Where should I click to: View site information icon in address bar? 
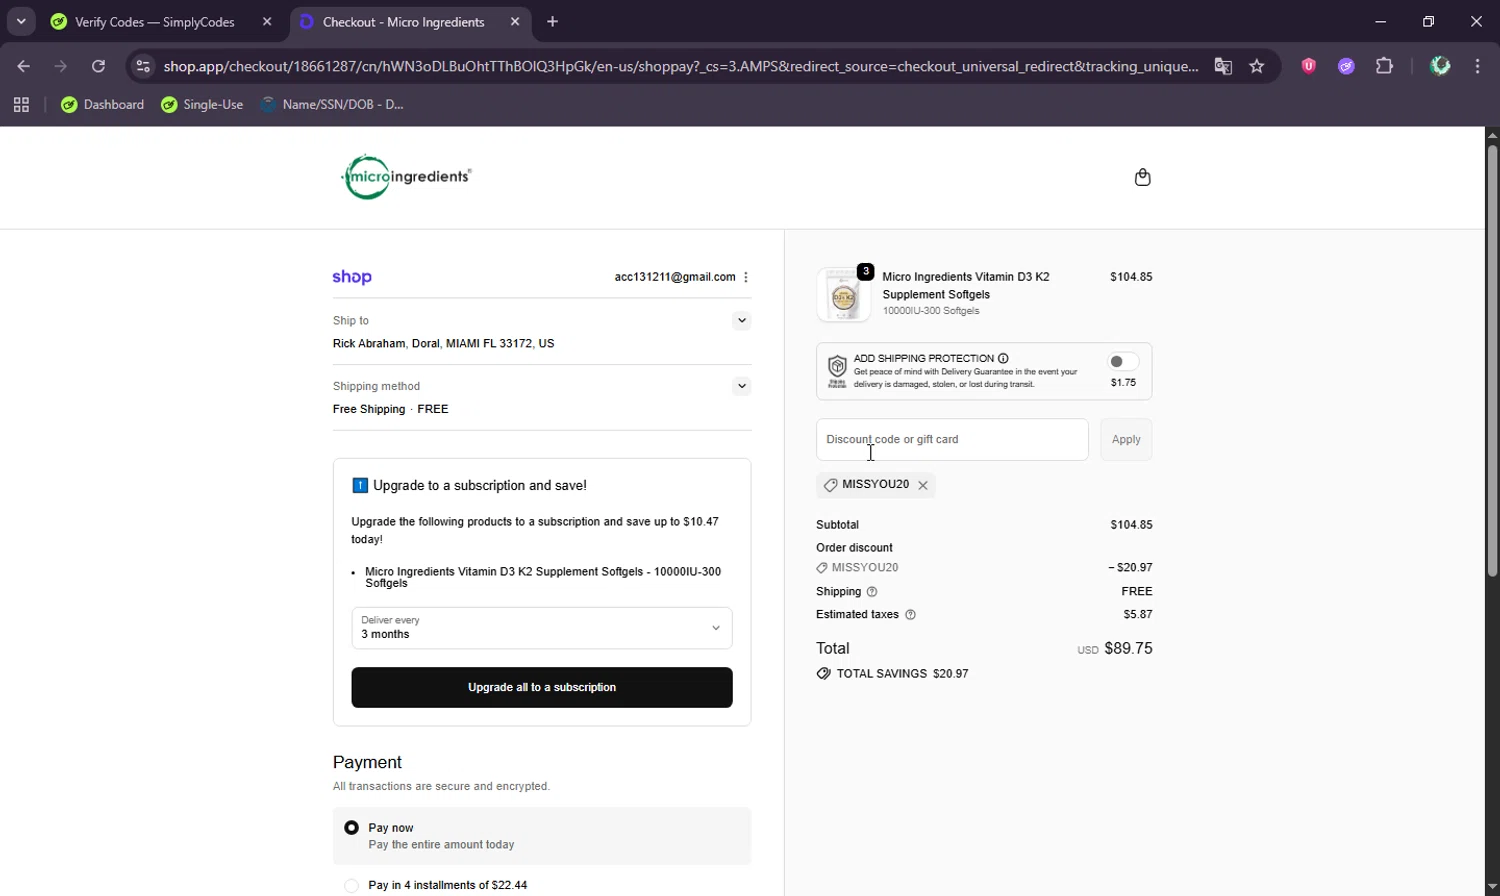pyautogui.click(x=143, y=66)
